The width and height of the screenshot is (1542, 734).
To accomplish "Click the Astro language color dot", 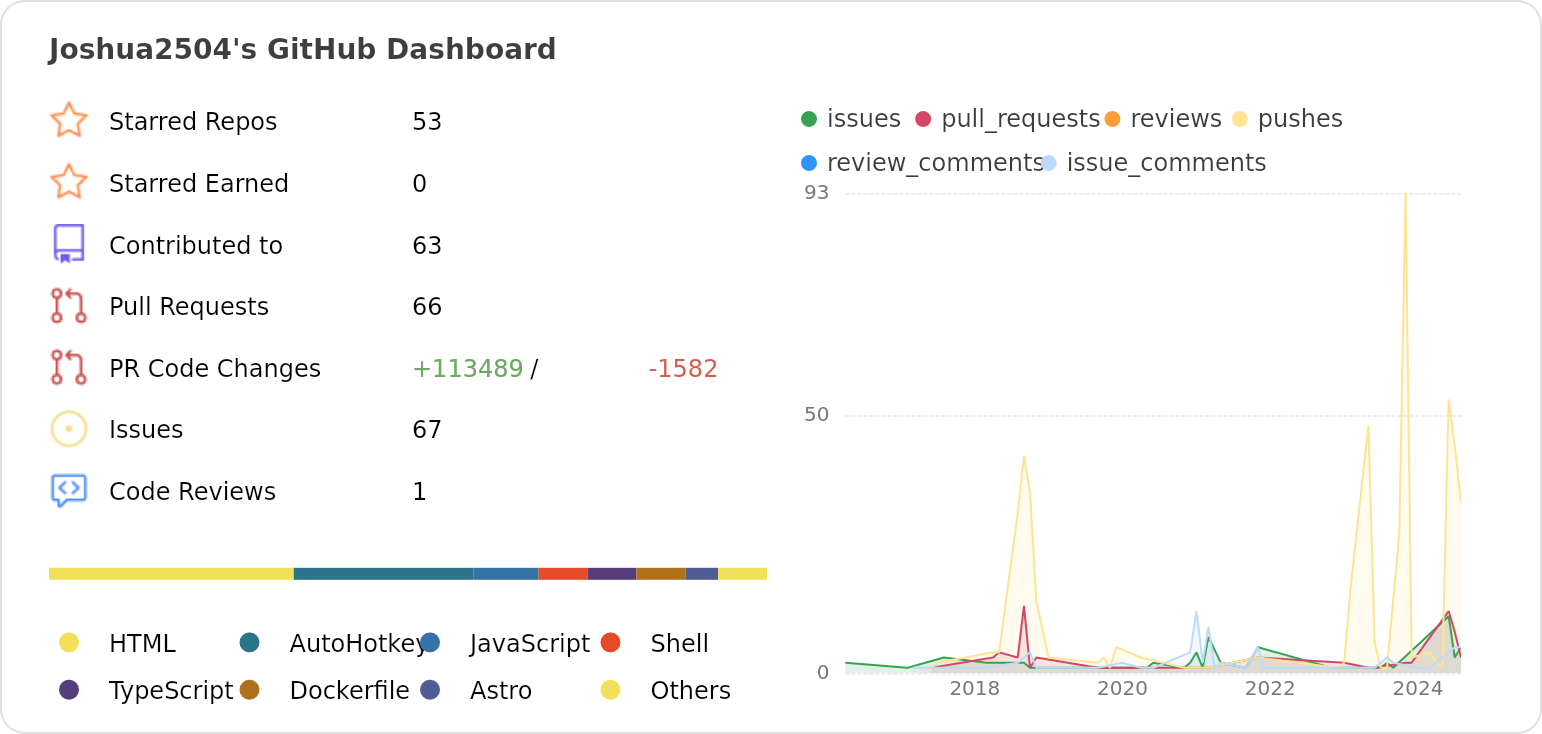I will [430, 689].
